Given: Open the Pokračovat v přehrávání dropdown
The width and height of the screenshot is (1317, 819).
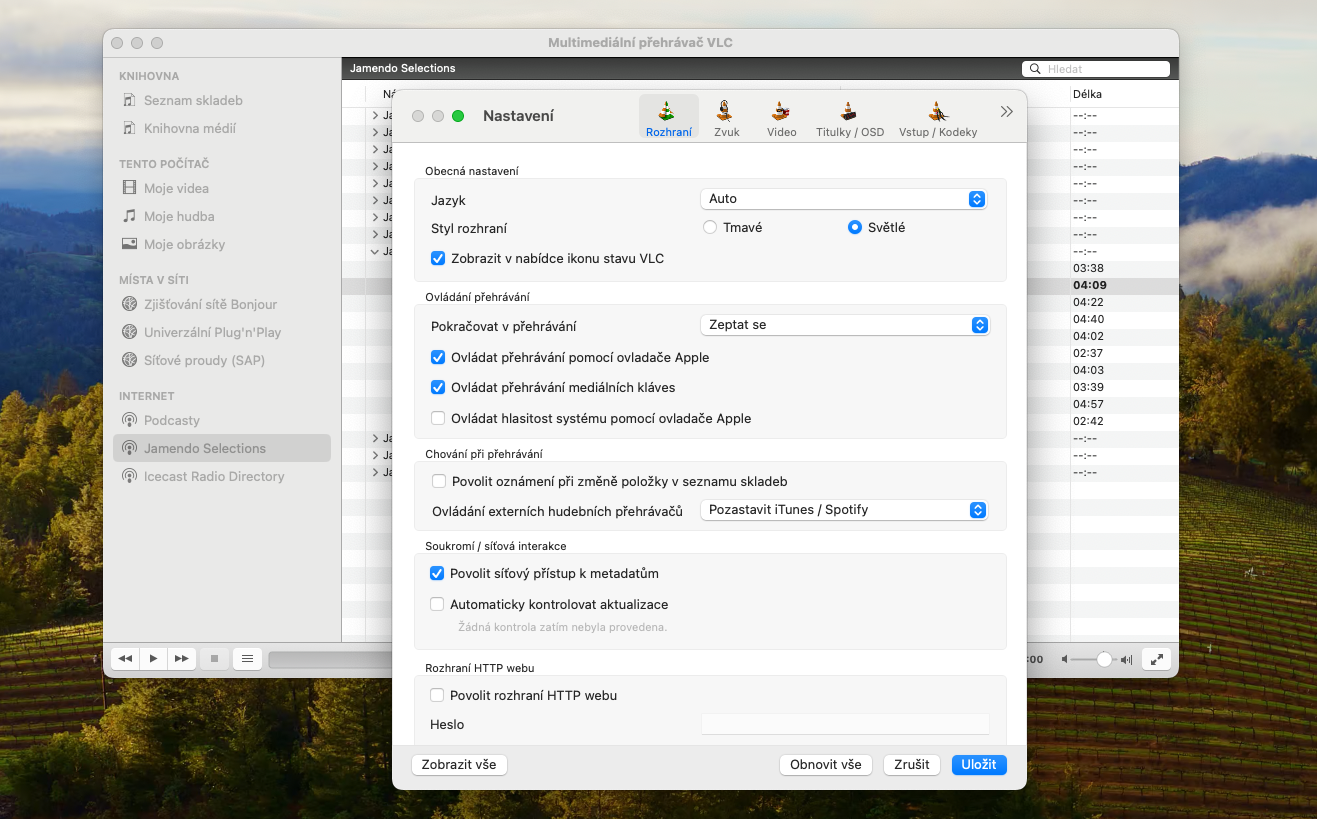Looking at the screenshot, I should [x=843, y=325].
